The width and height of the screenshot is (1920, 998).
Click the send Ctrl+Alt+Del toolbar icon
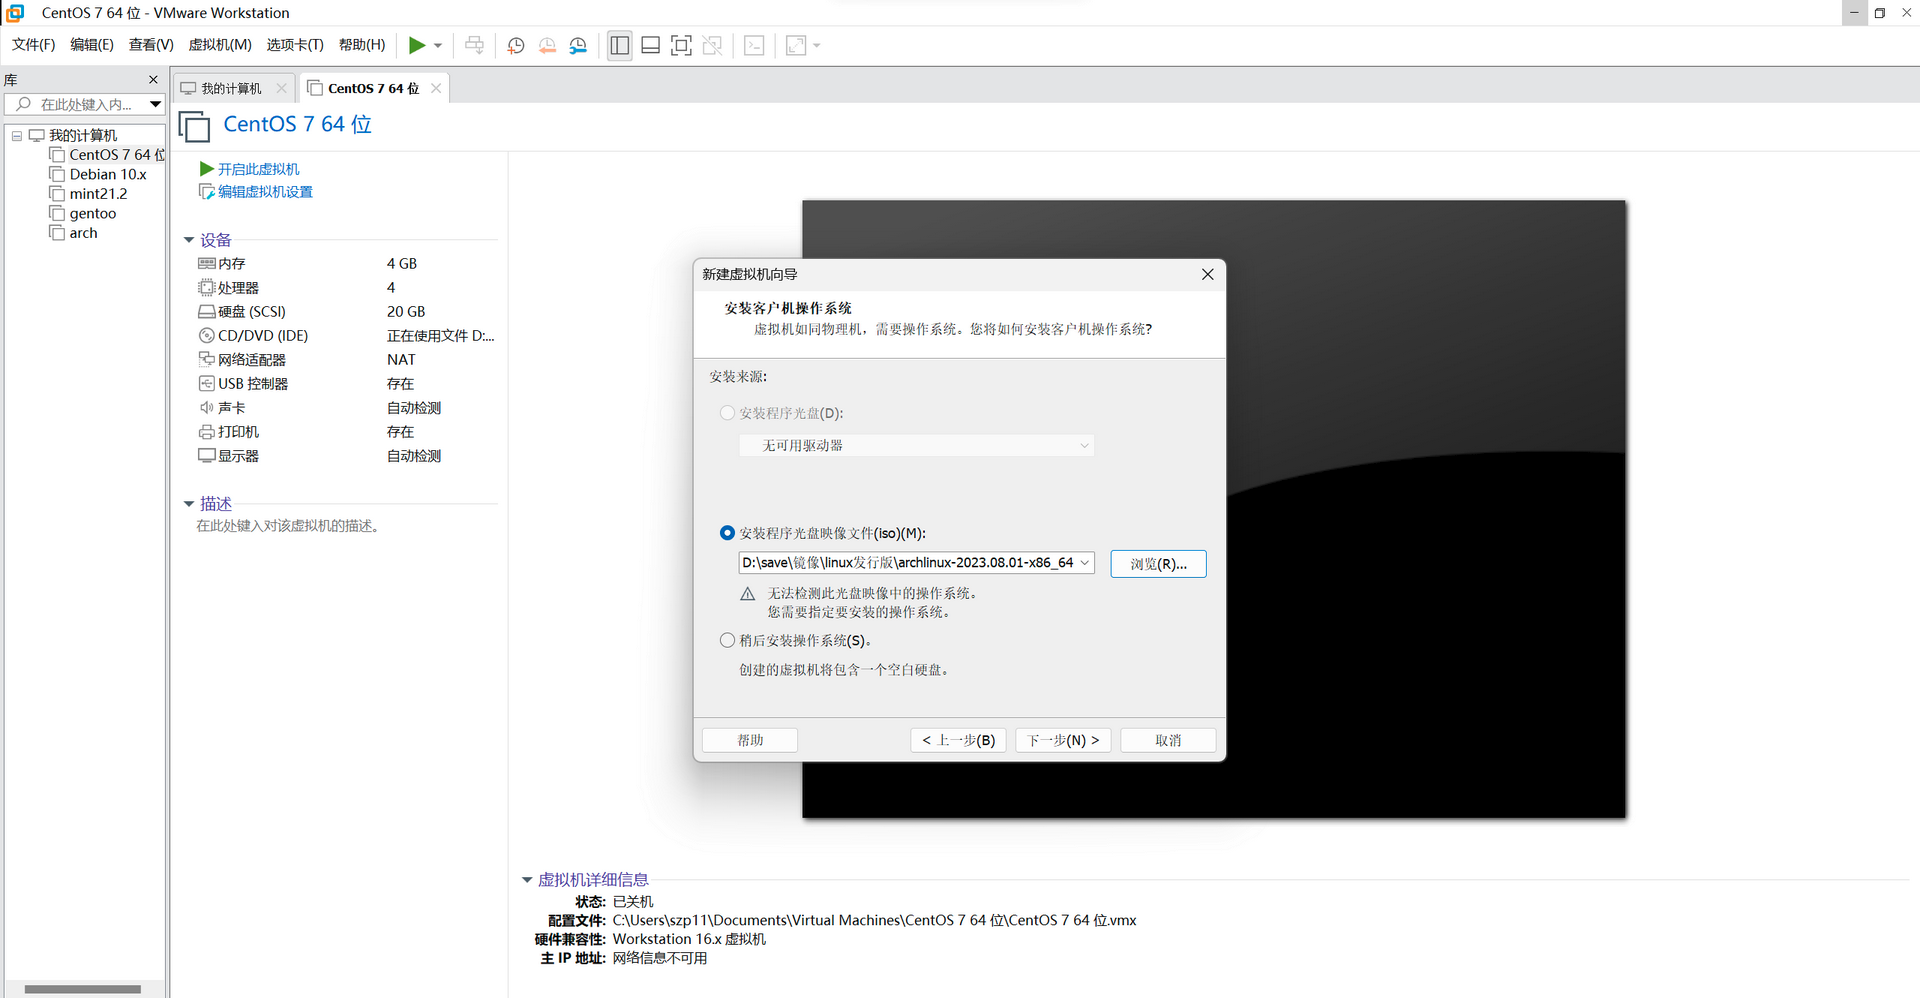(474, 45)
